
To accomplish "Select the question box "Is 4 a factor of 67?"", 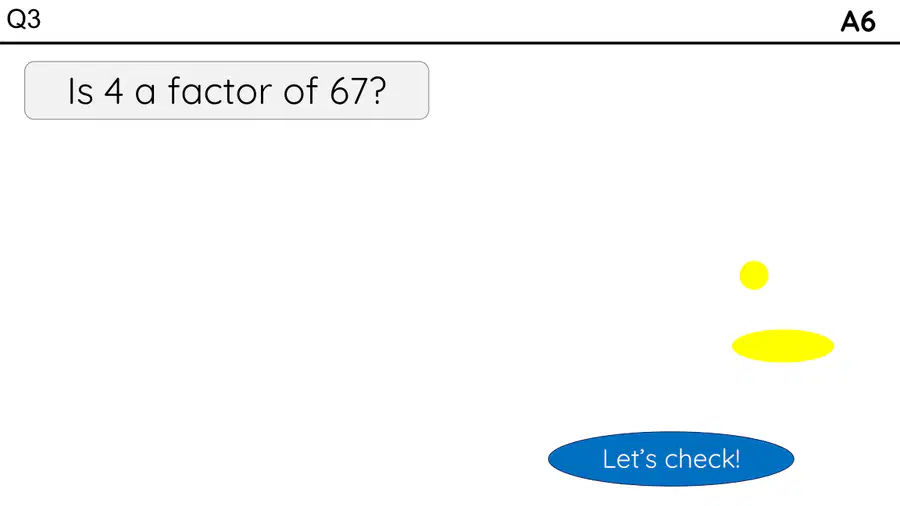I will click(x=227, y=91).
